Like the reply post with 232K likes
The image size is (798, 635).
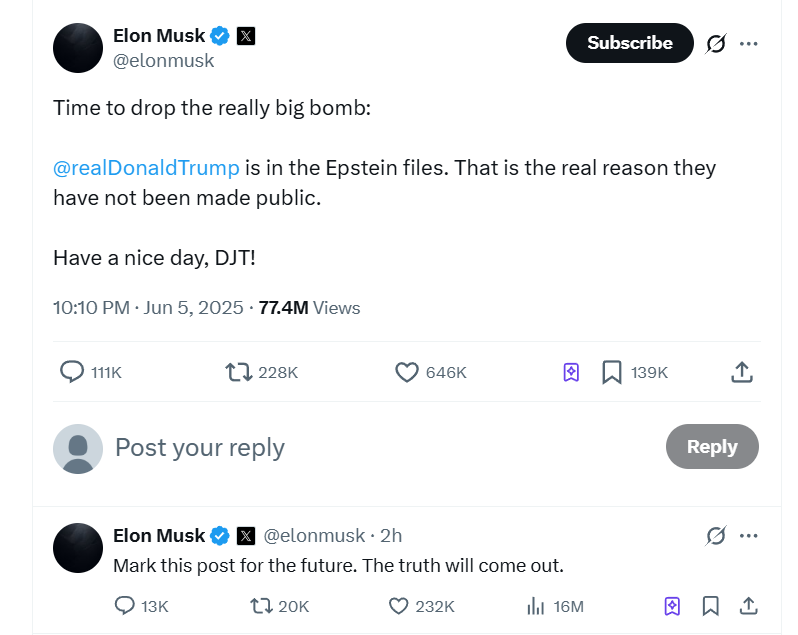pyautogui.click(x=399, y=605)
